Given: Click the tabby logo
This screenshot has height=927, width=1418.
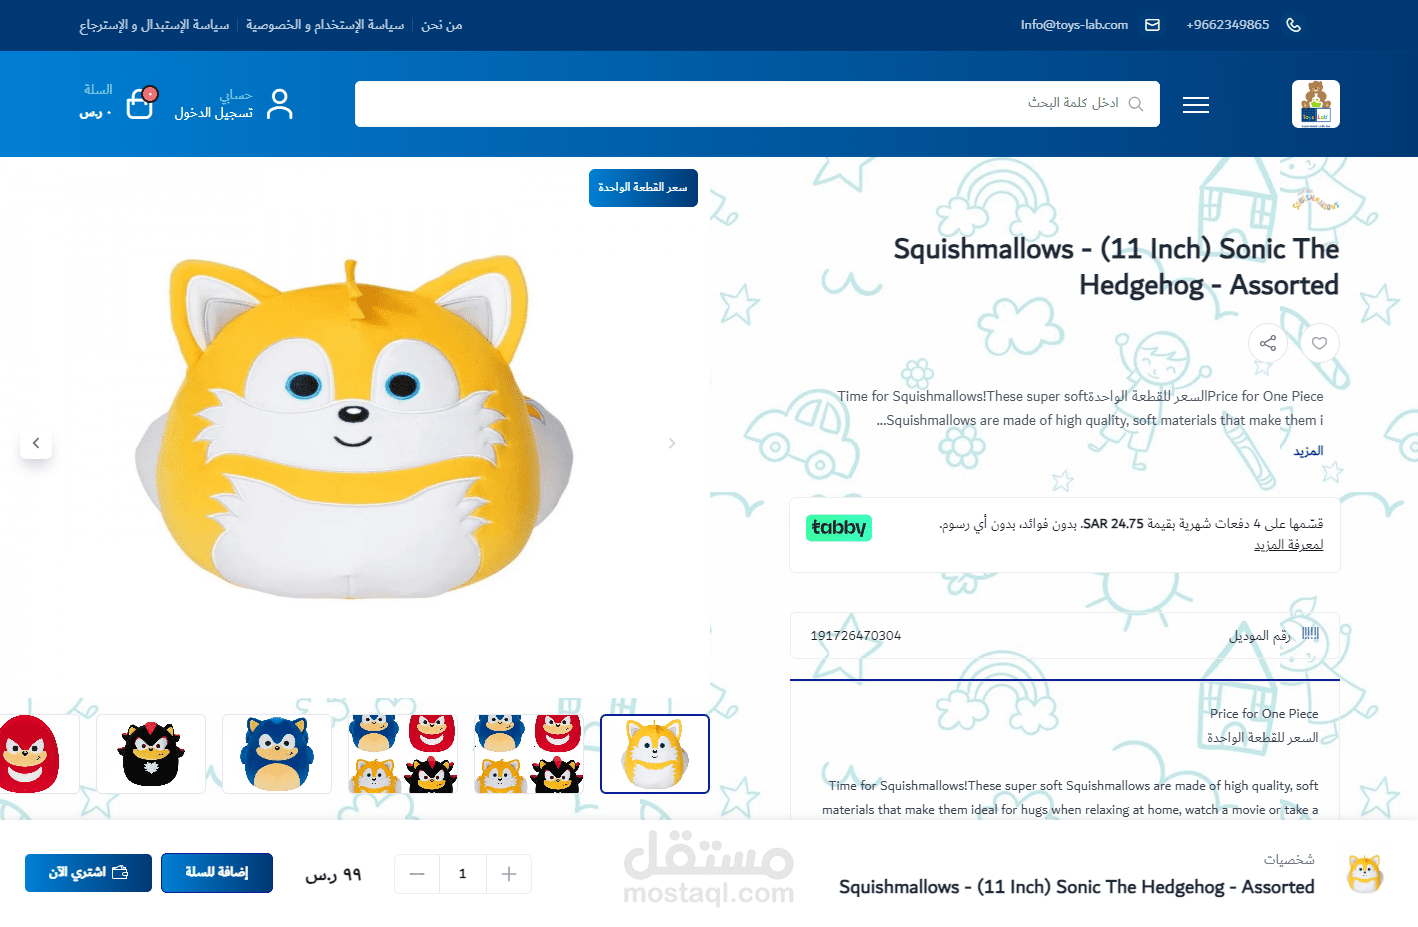Looking at the screenshot, I should coord(839,527).
